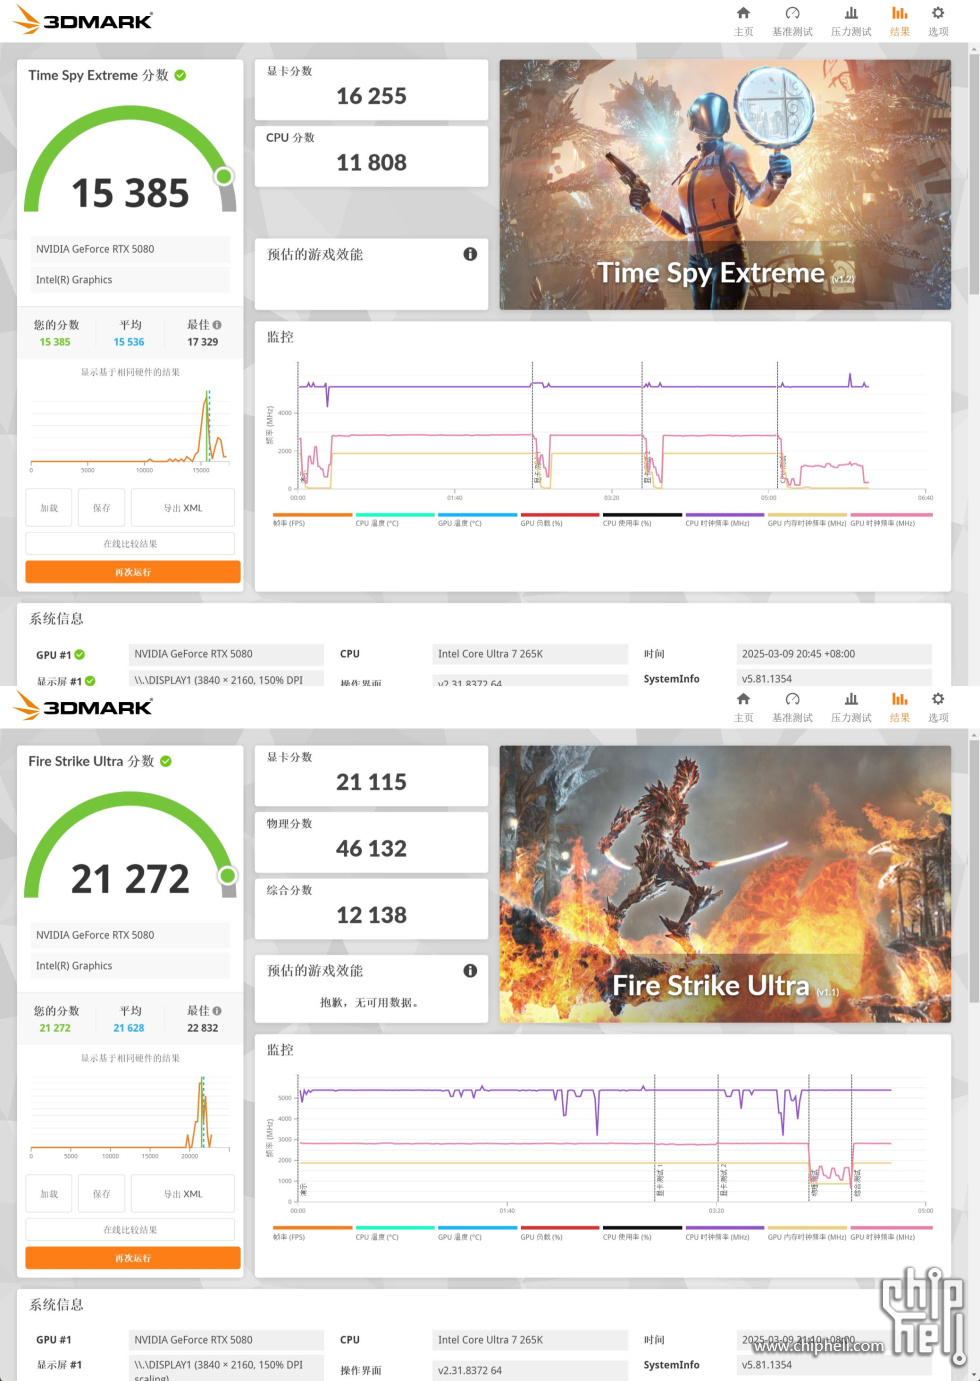Click the Fire Strike window vertical scrollbar

974,870
